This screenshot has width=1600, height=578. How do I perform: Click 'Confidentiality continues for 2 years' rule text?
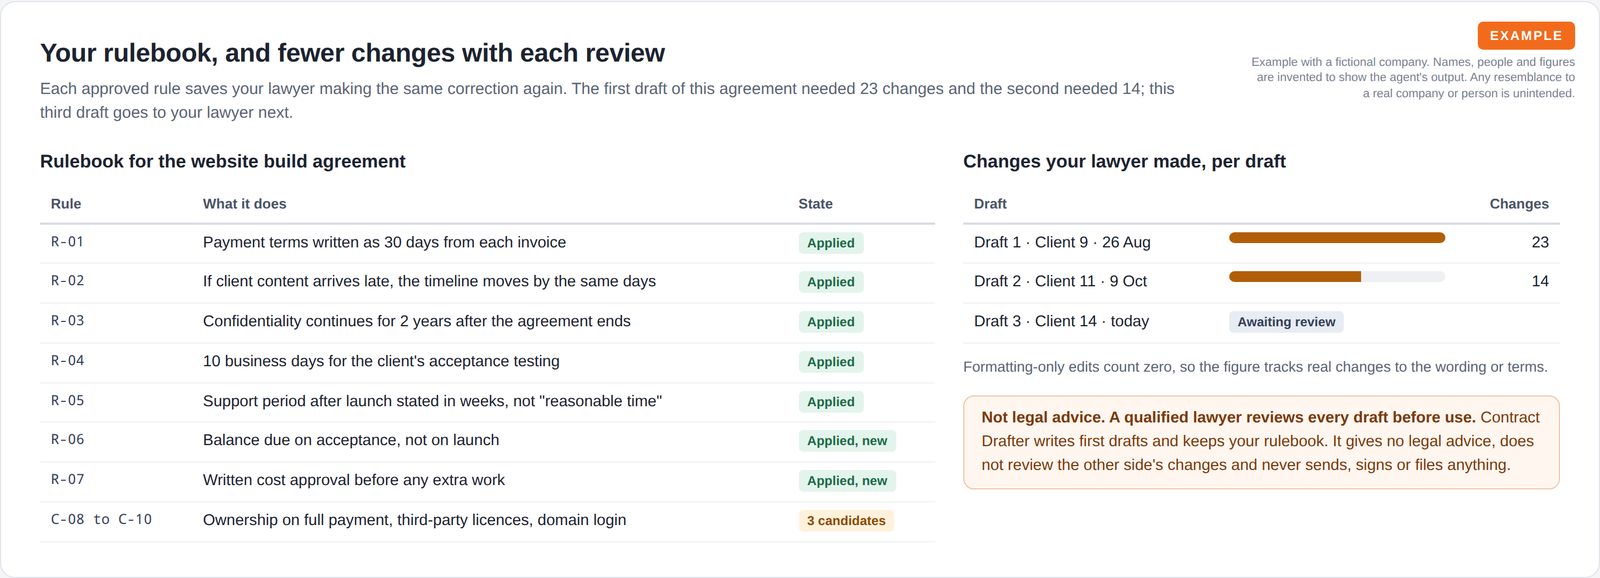tap(417, 321)
